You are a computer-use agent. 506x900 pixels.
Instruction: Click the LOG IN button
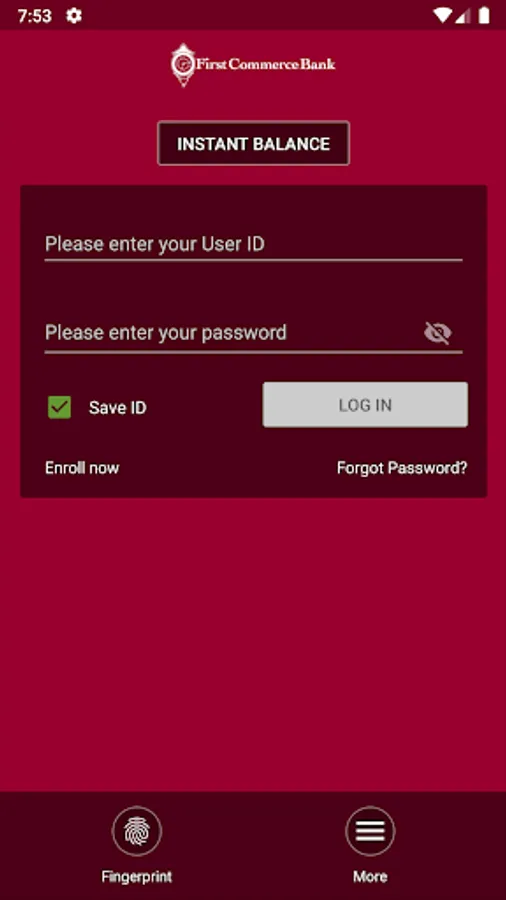click(365, 405)
